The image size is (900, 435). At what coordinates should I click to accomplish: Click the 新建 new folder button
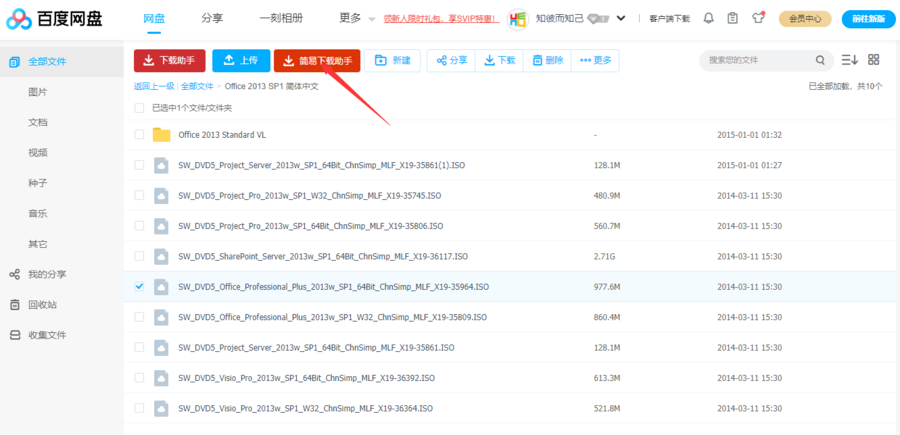pyautogui.click(x=393, y=60)
